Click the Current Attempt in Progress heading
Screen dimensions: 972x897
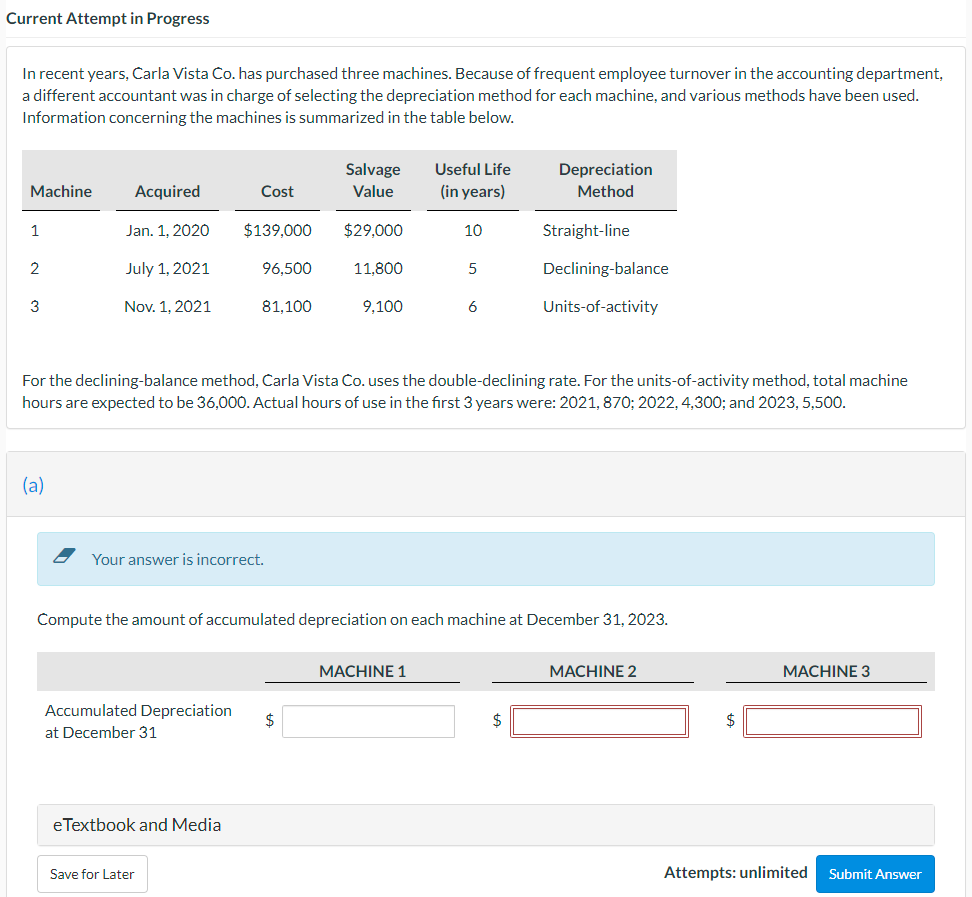pyautogui.click(x=108, y=19)
